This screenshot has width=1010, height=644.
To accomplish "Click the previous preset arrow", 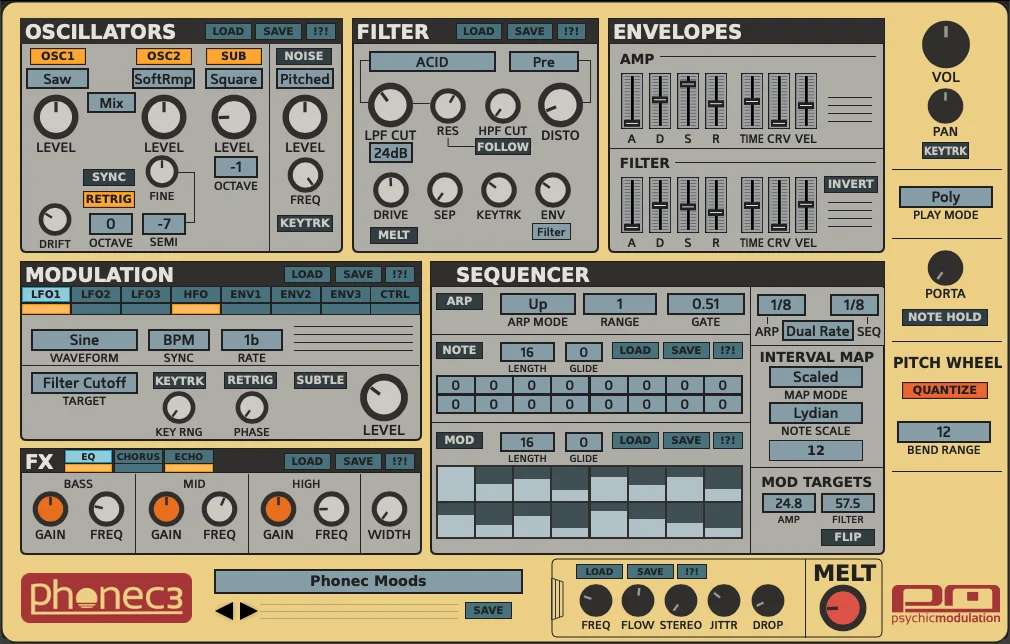I will click(224, 611).
